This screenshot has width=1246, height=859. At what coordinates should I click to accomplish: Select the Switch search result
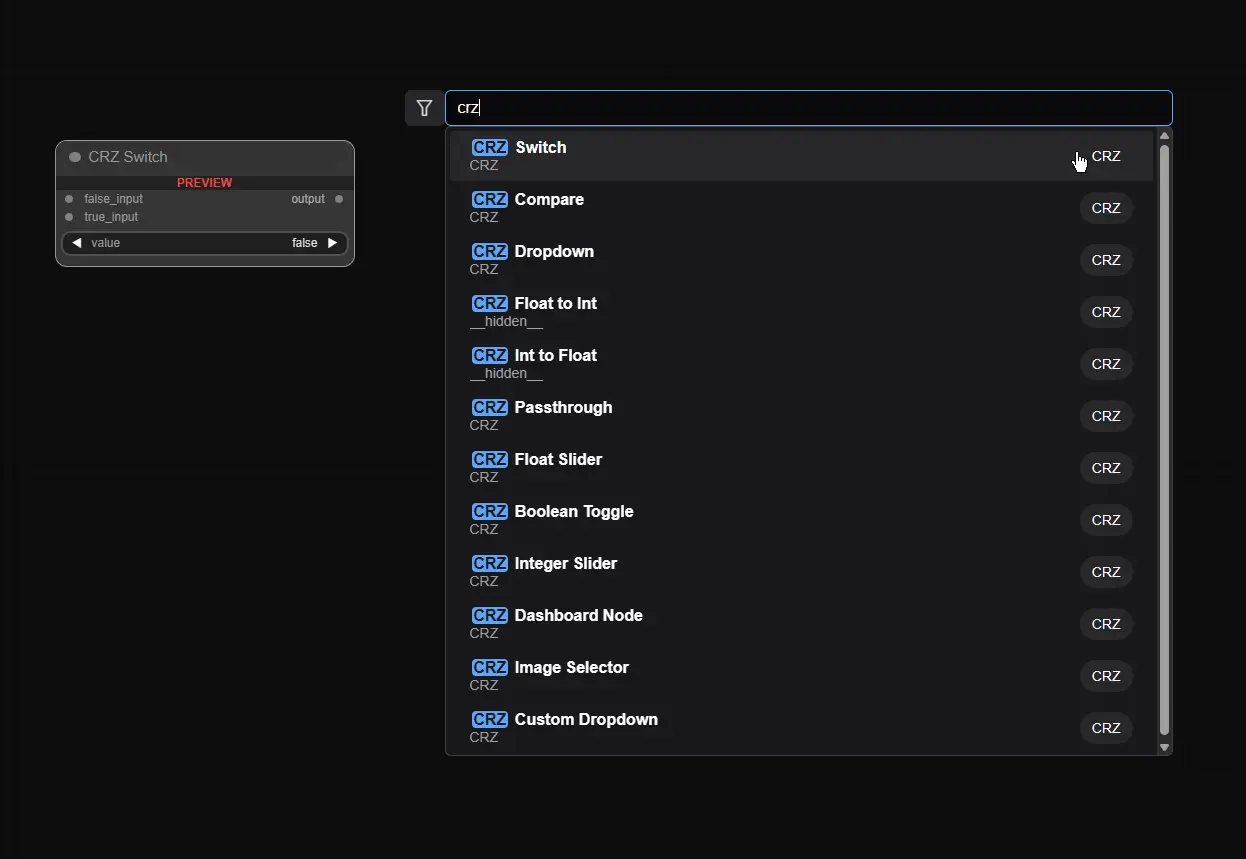pos(540,148)
